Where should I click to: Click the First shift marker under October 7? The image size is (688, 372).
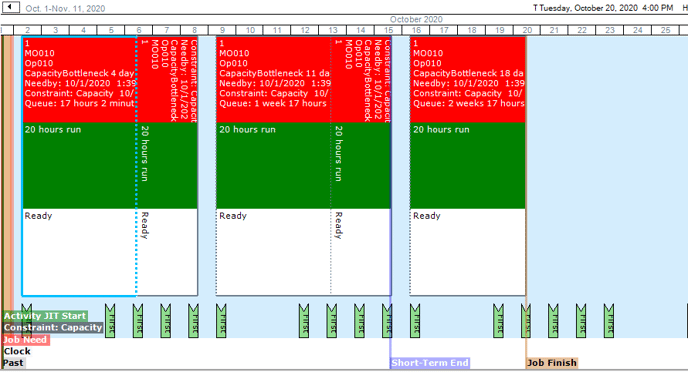tap(165, 321)
